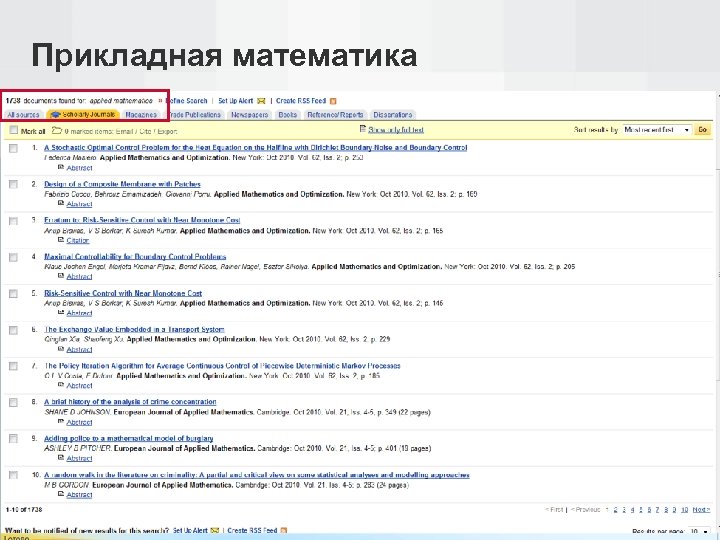Switch to the All sources tab
Screen dimensions: 720x540
[x=23, y=115]
